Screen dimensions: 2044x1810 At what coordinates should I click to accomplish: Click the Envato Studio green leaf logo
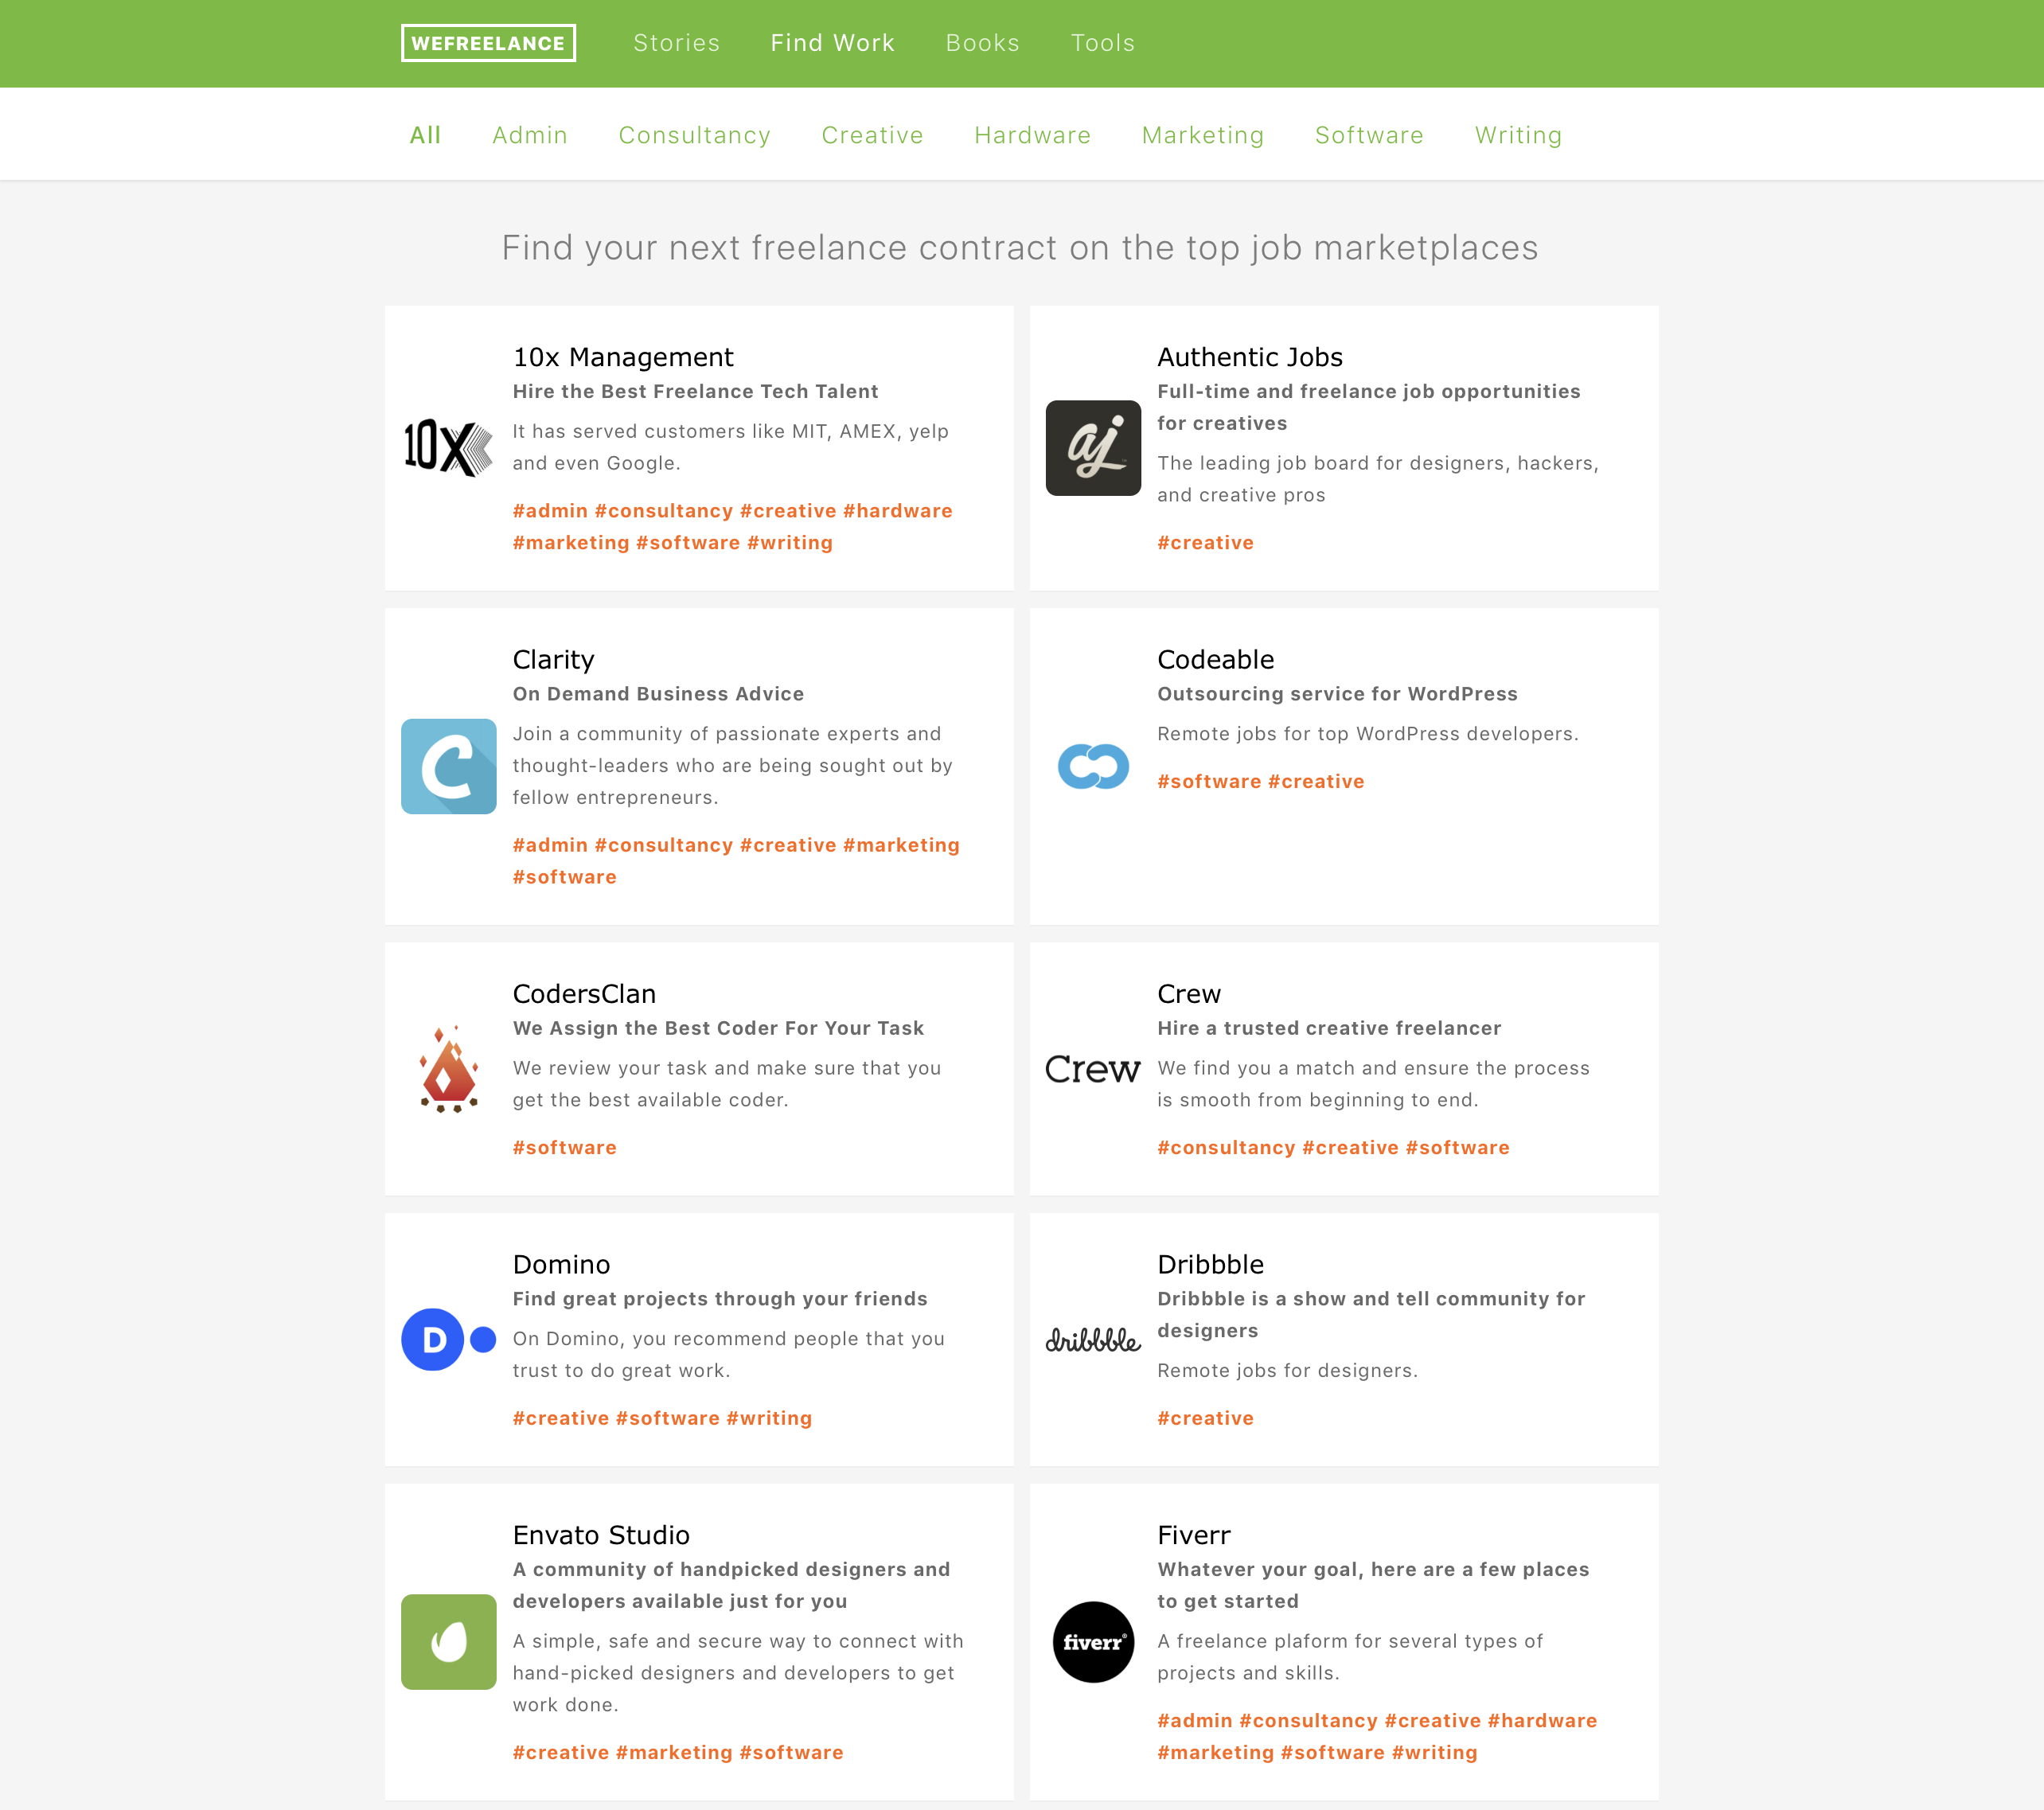pos(448,1641)
